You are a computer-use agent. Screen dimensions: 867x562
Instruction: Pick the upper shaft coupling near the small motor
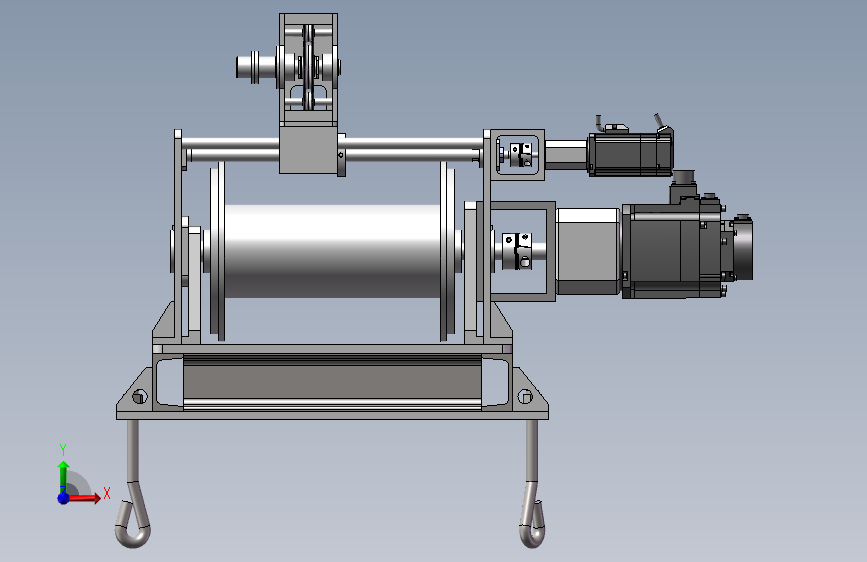point(521,154)
